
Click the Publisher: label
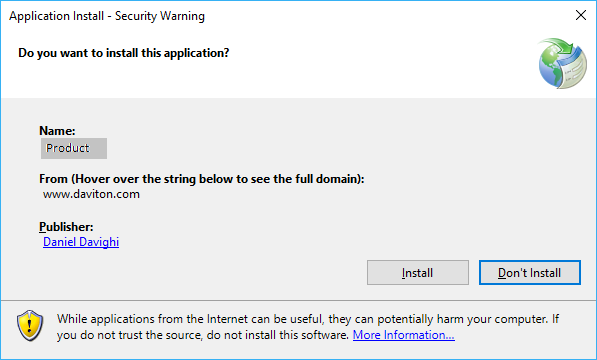pos(66,227)
